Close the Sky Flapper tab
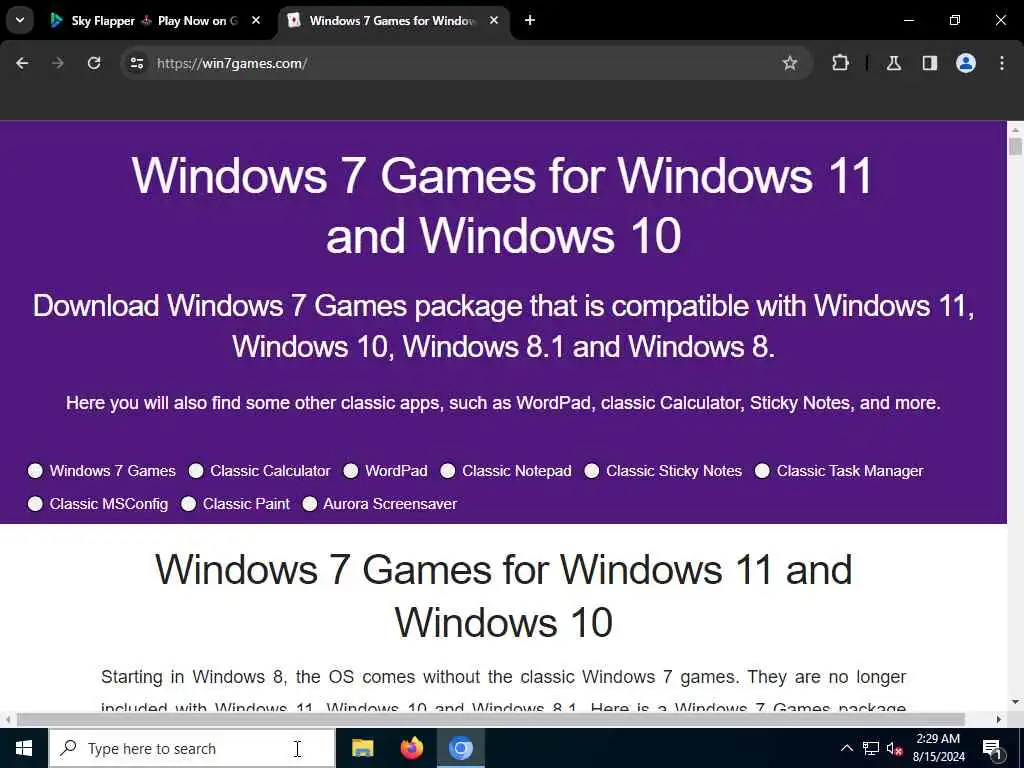The width and height of the screenshot is (1024, 768). click(256, 20)
